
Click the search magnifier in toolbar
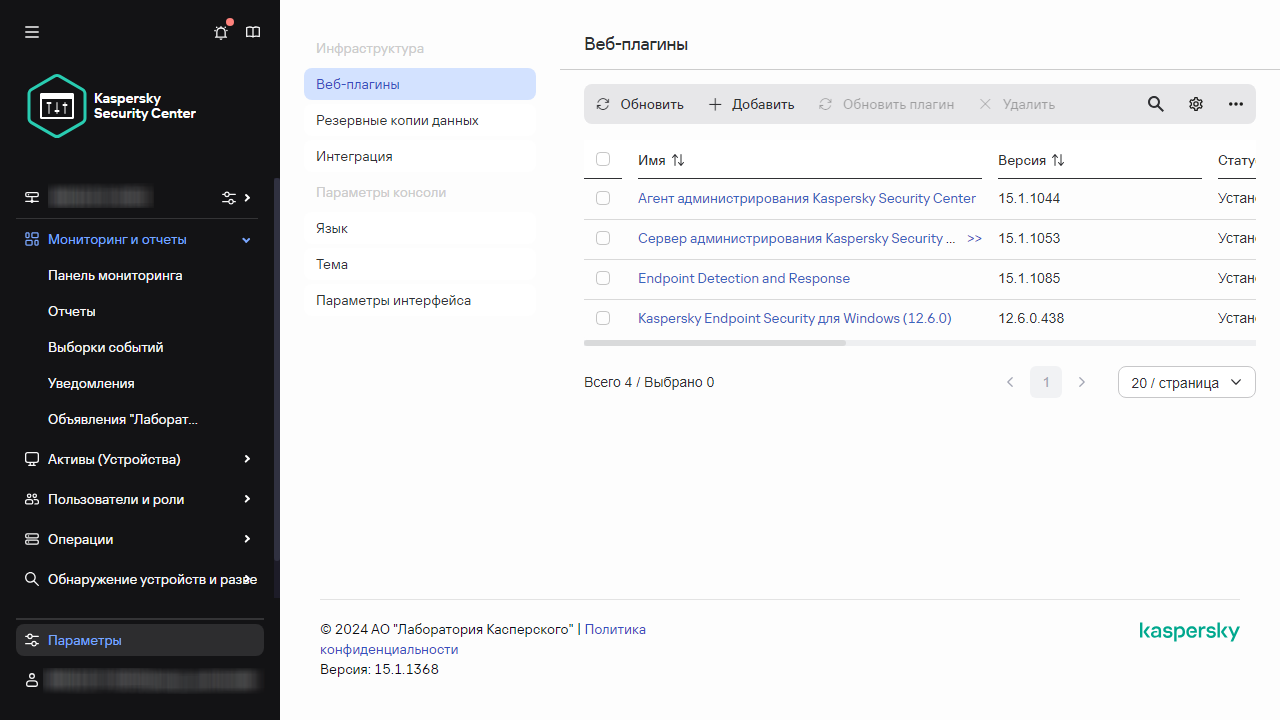point(1155,104)
